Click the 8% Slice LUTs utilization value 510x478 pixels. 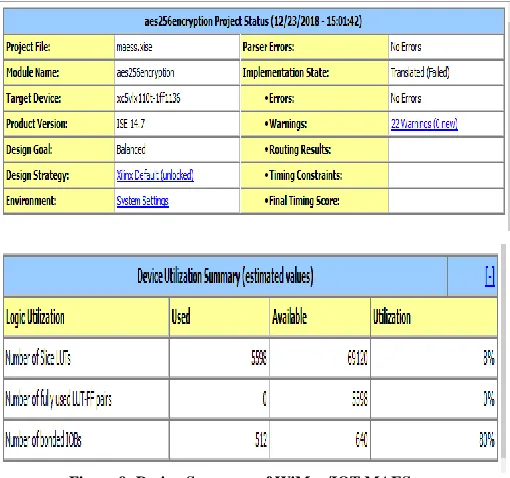489,358
